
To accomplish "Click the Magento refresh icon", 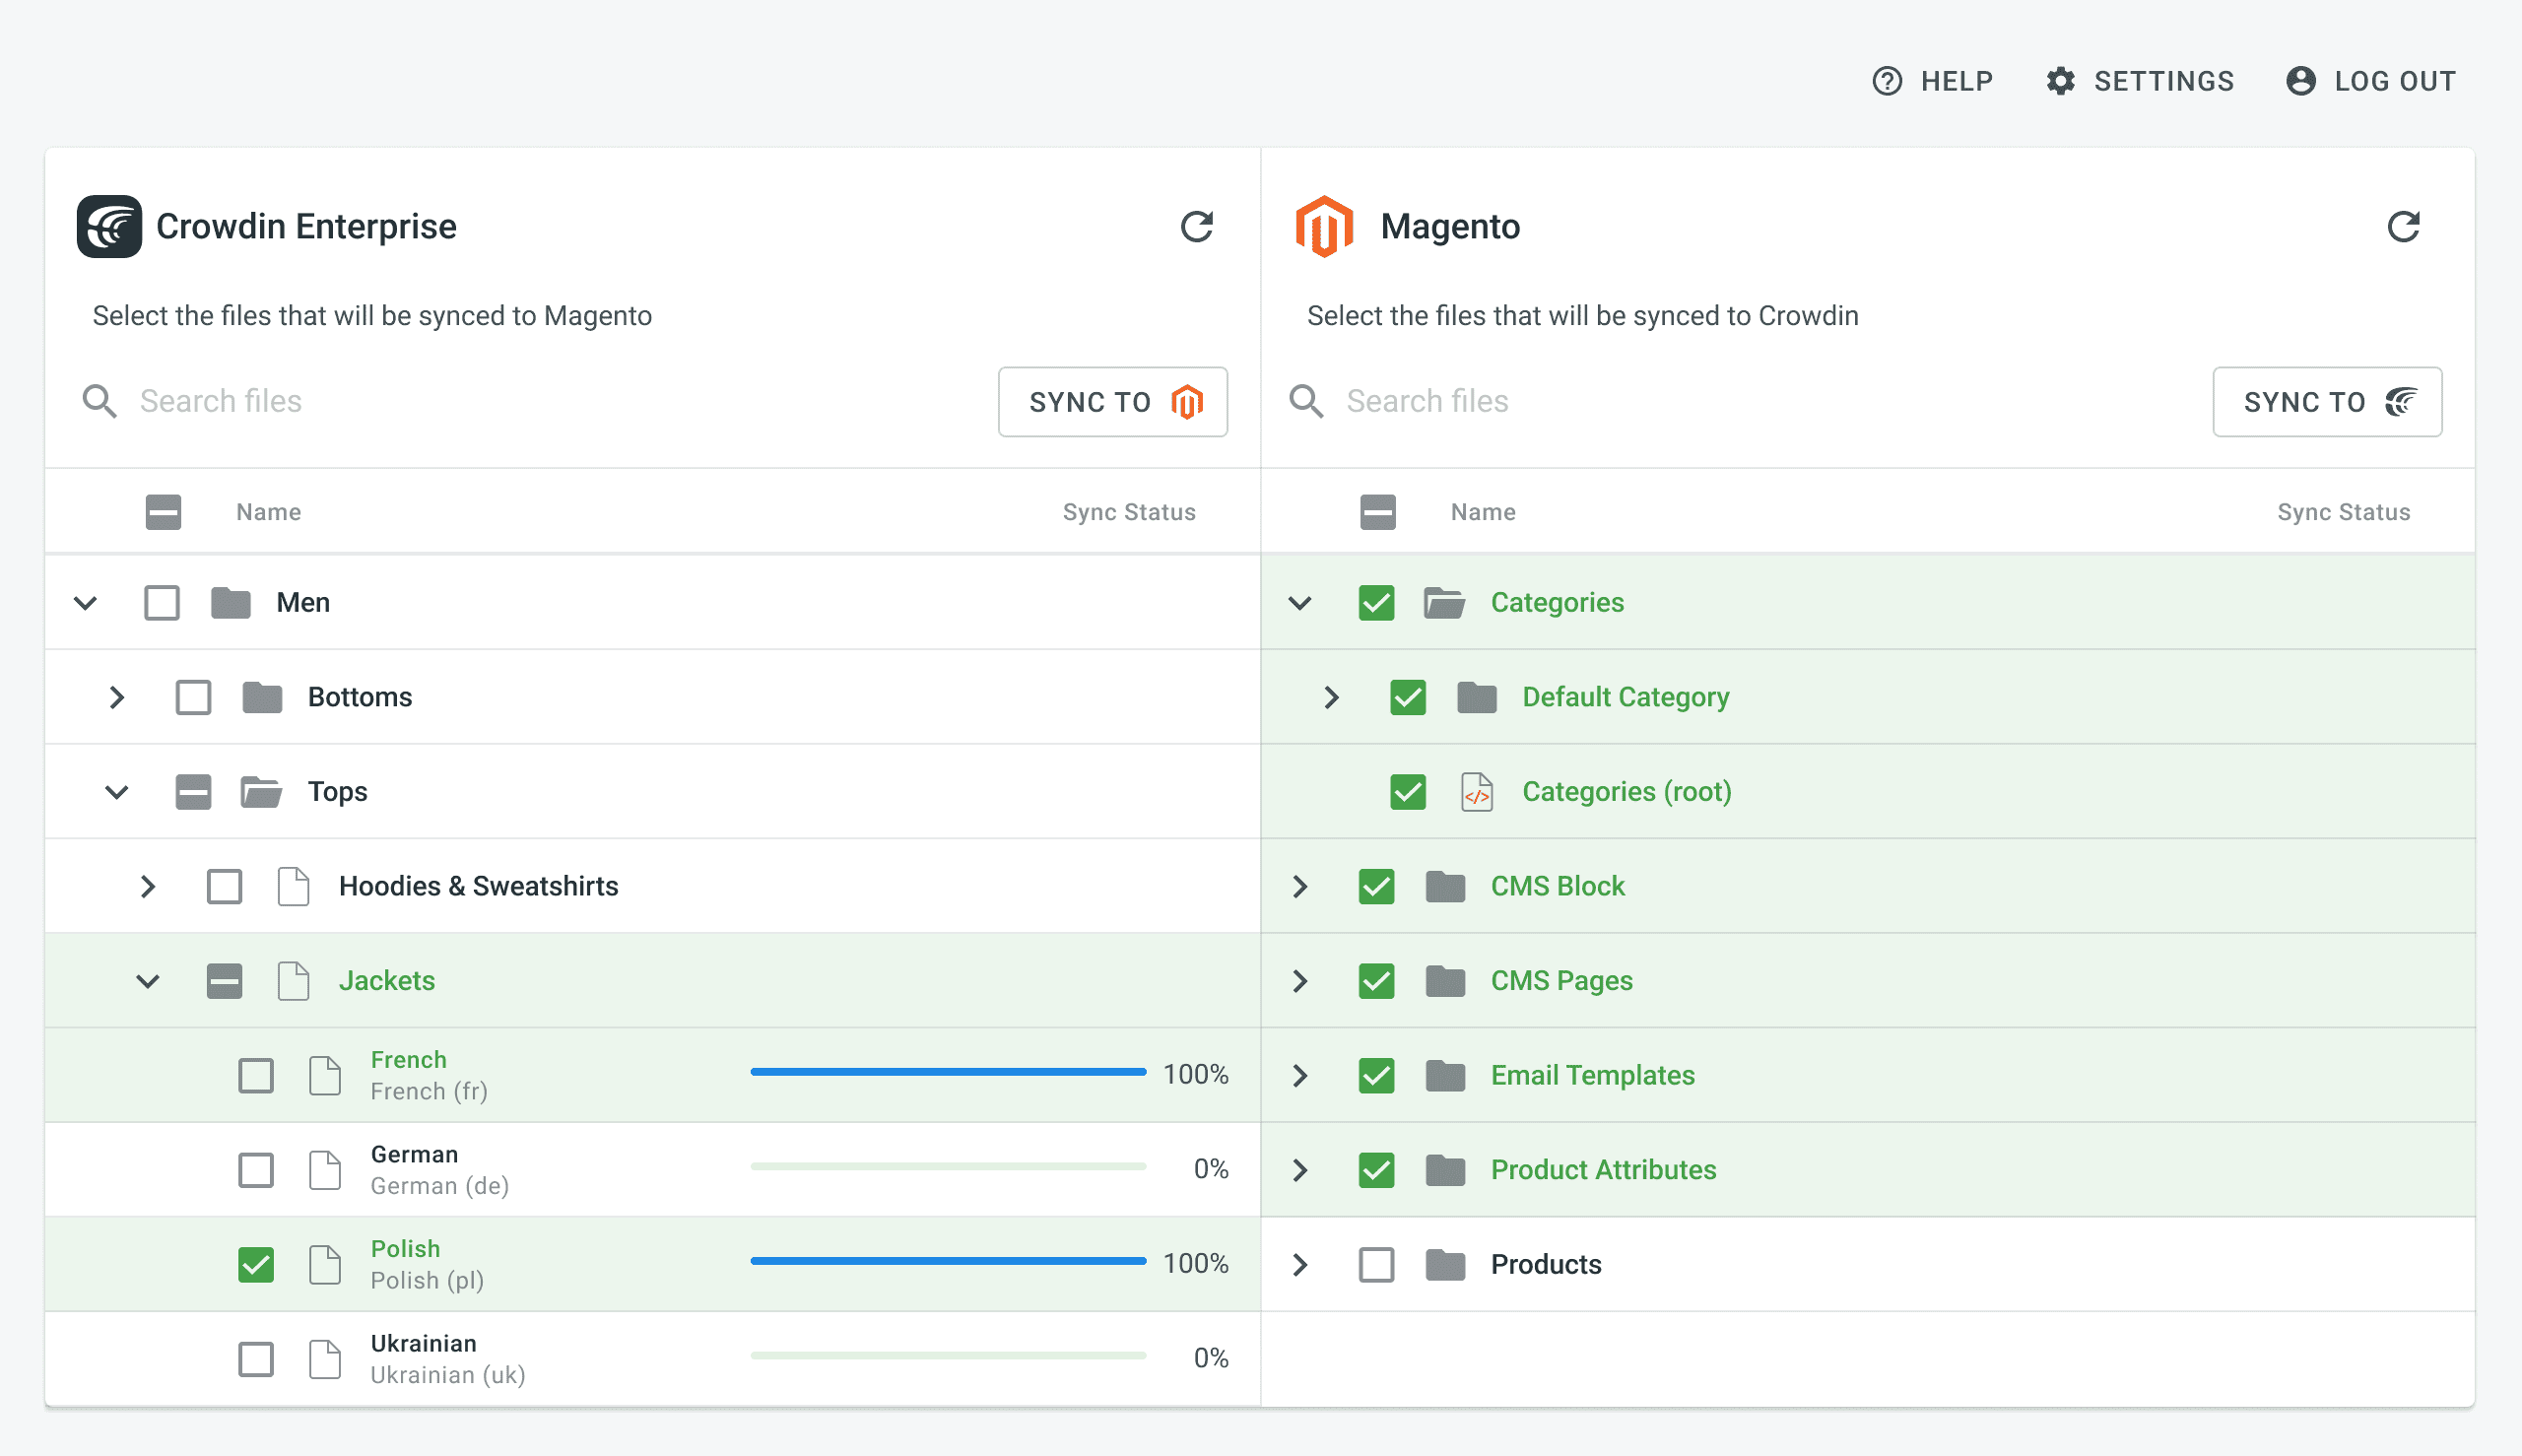I will [x=2404, y=226].
